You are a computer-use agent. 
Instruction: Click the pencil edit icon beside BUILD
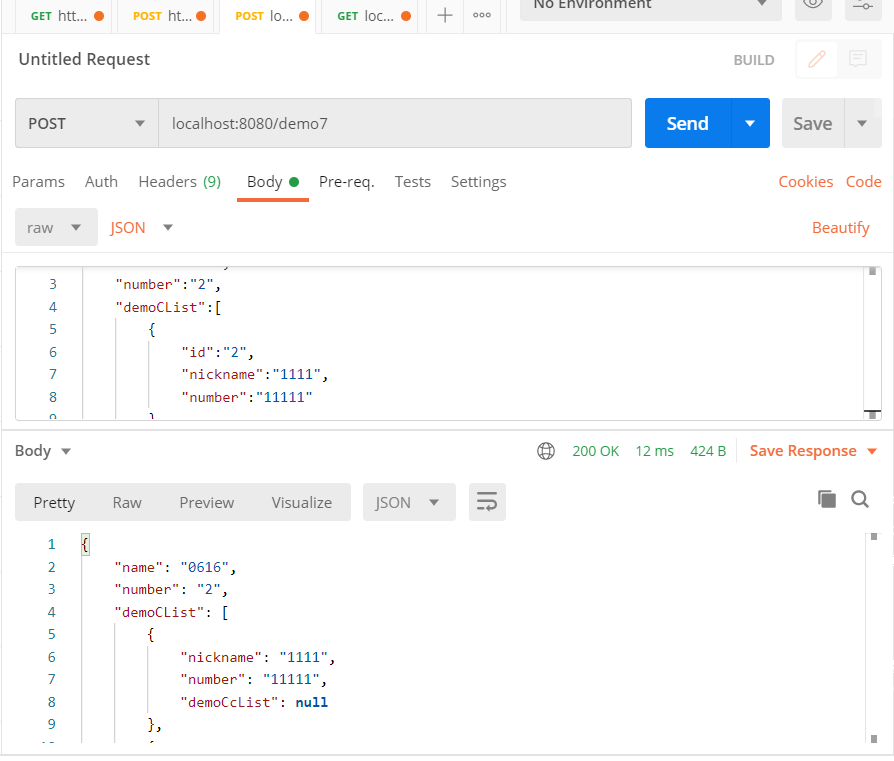click(x=816, y=59)
